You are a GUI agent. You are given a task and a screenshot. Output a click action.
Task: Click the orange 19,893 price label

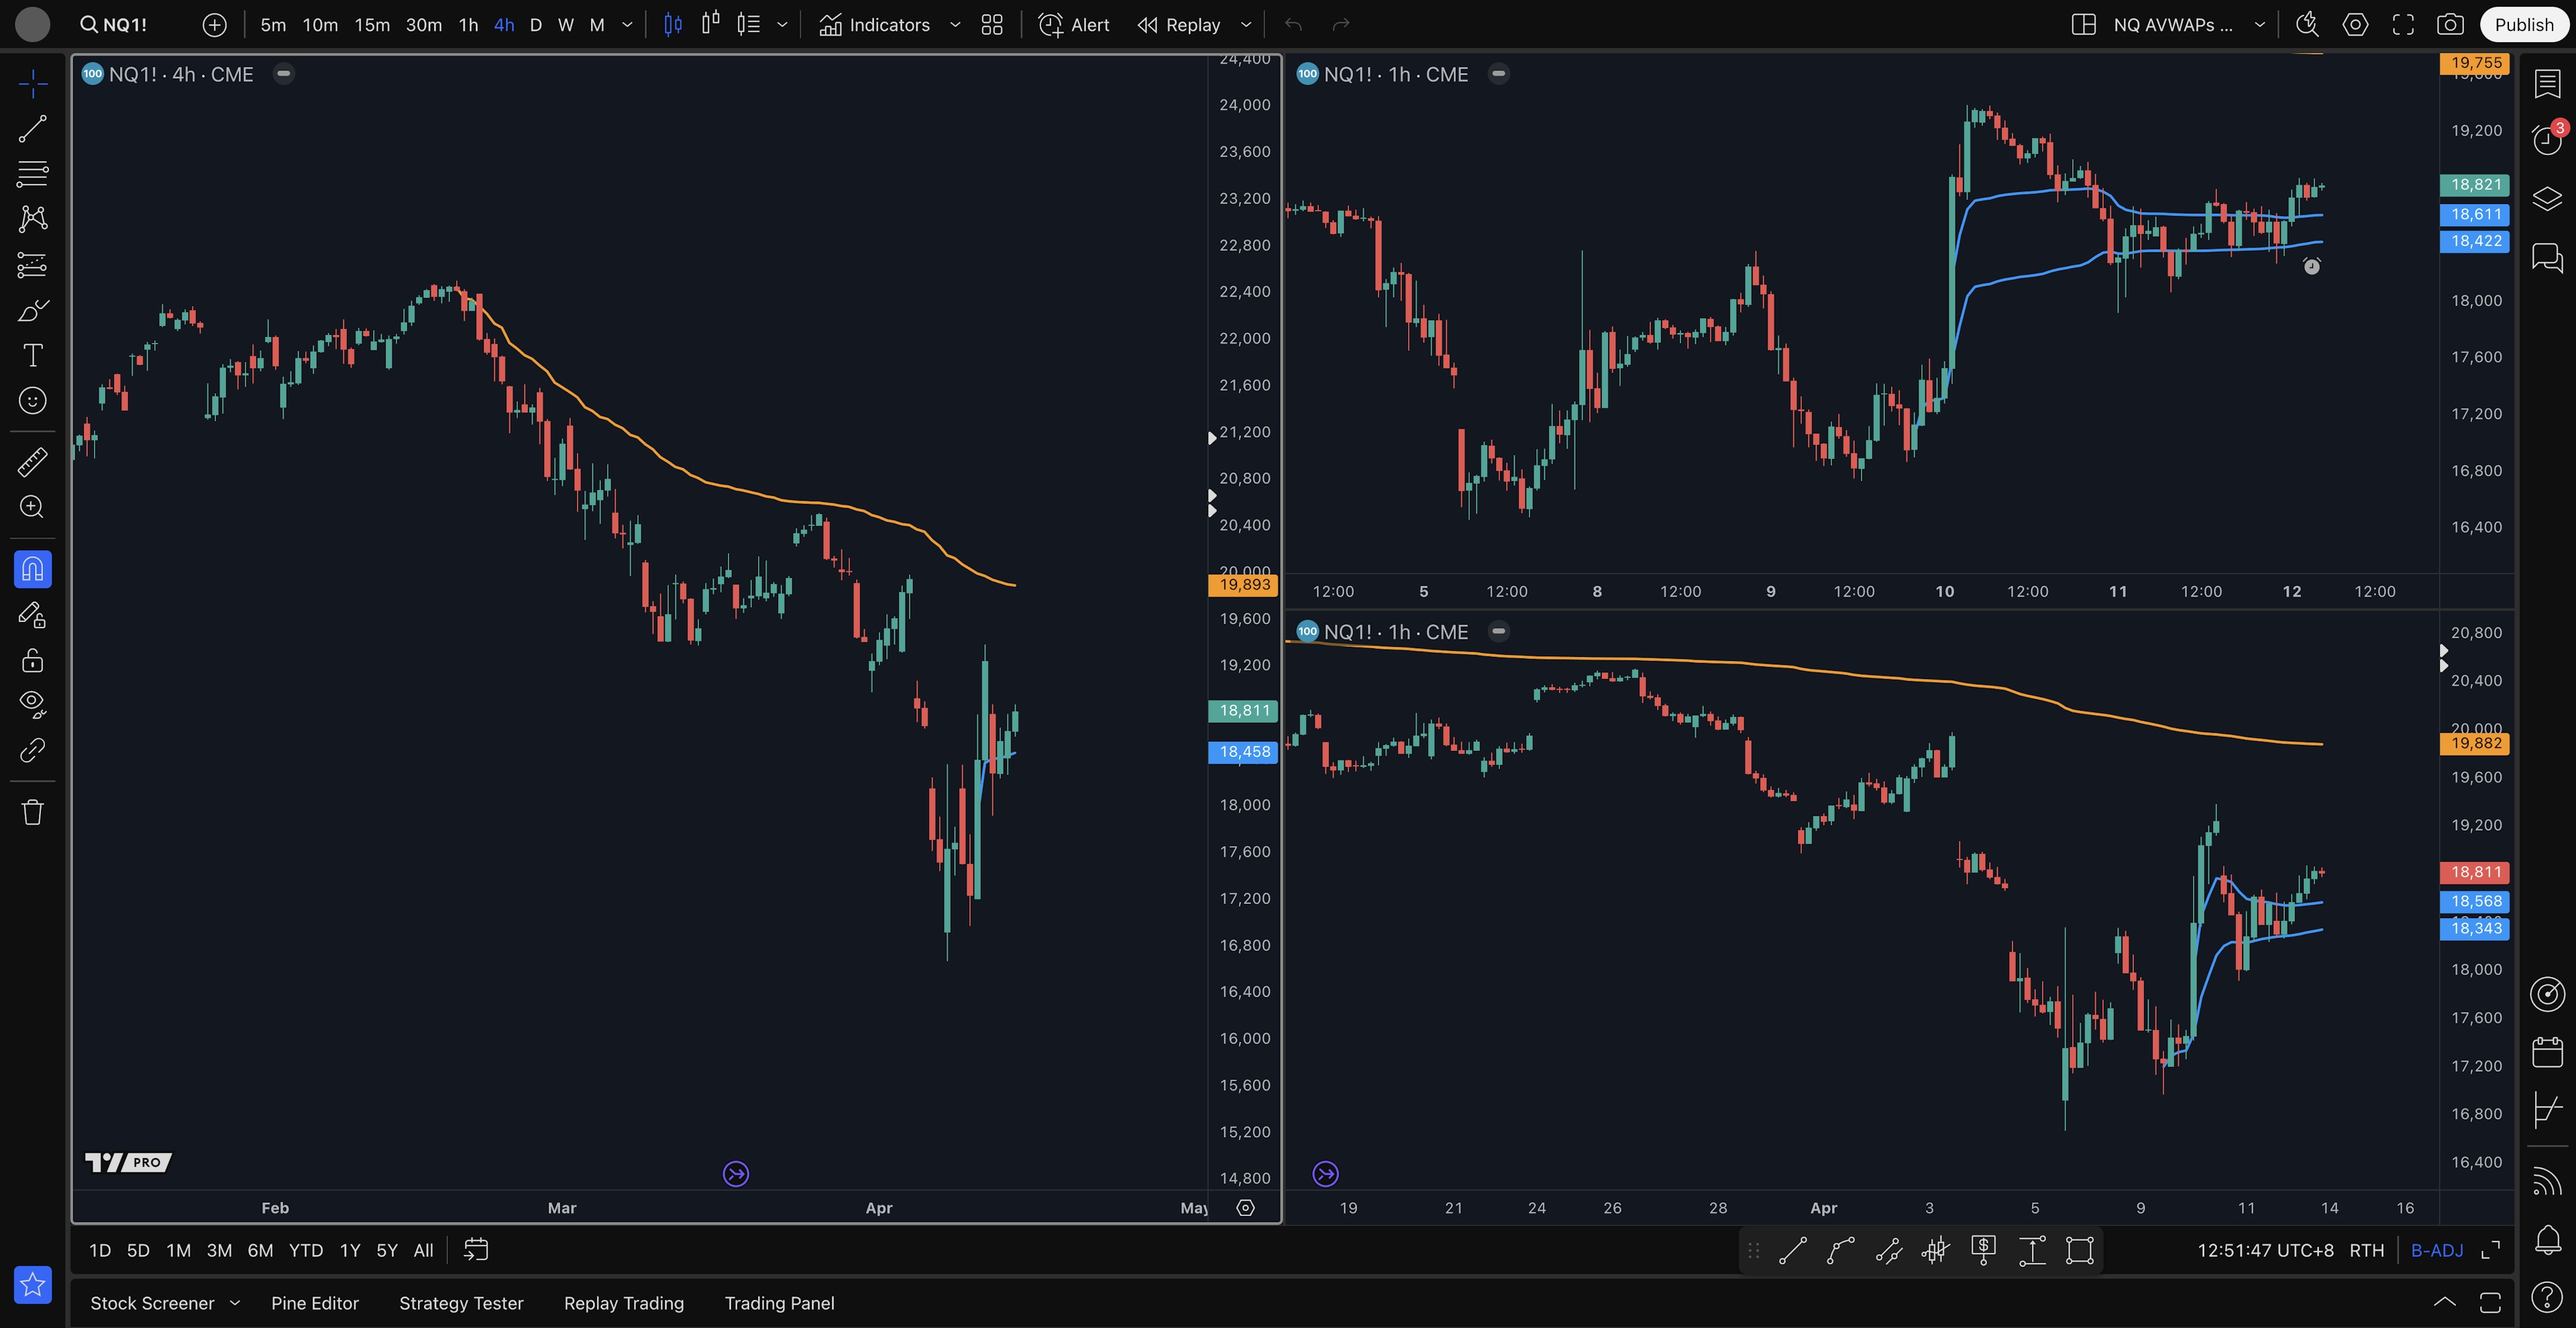click(x=1243, y=585)
